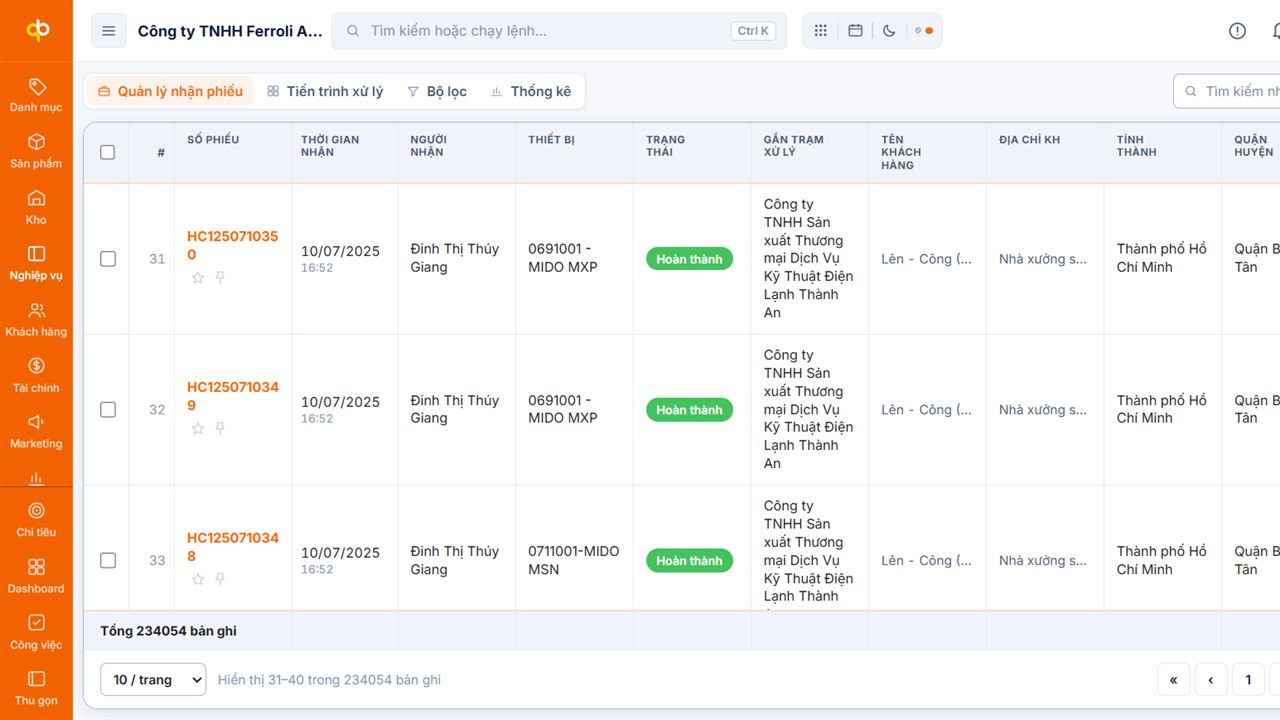Open the calendar icon in the header

[x=855, y=31]
